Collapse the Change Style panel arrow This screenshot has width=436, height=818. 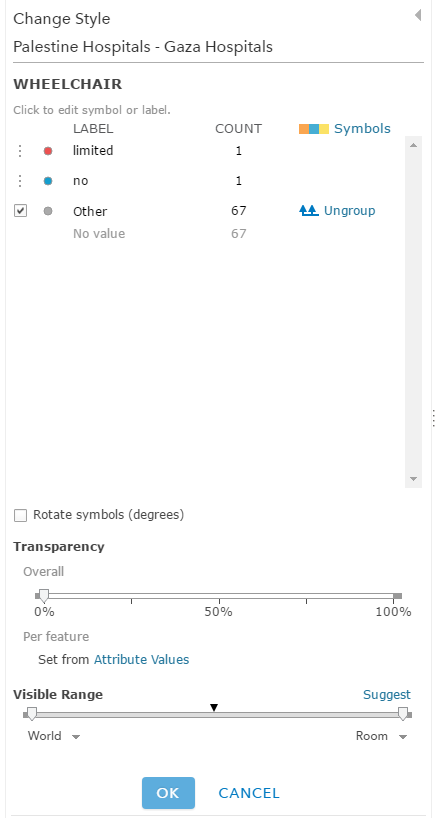coord(418,15)
